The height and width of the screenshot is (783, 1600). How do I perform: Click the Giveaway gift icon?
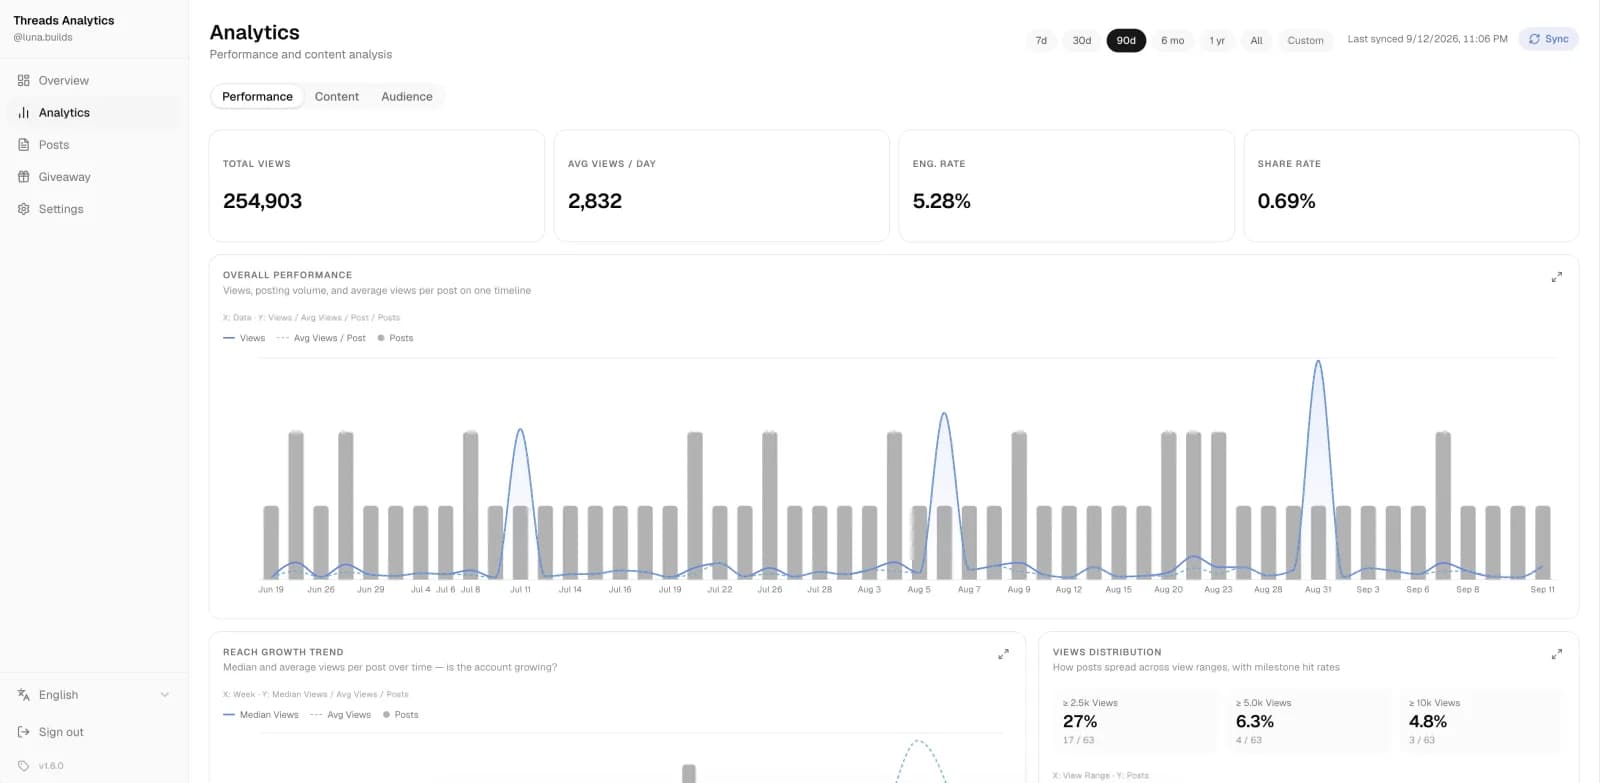click(x=24, y=176)
